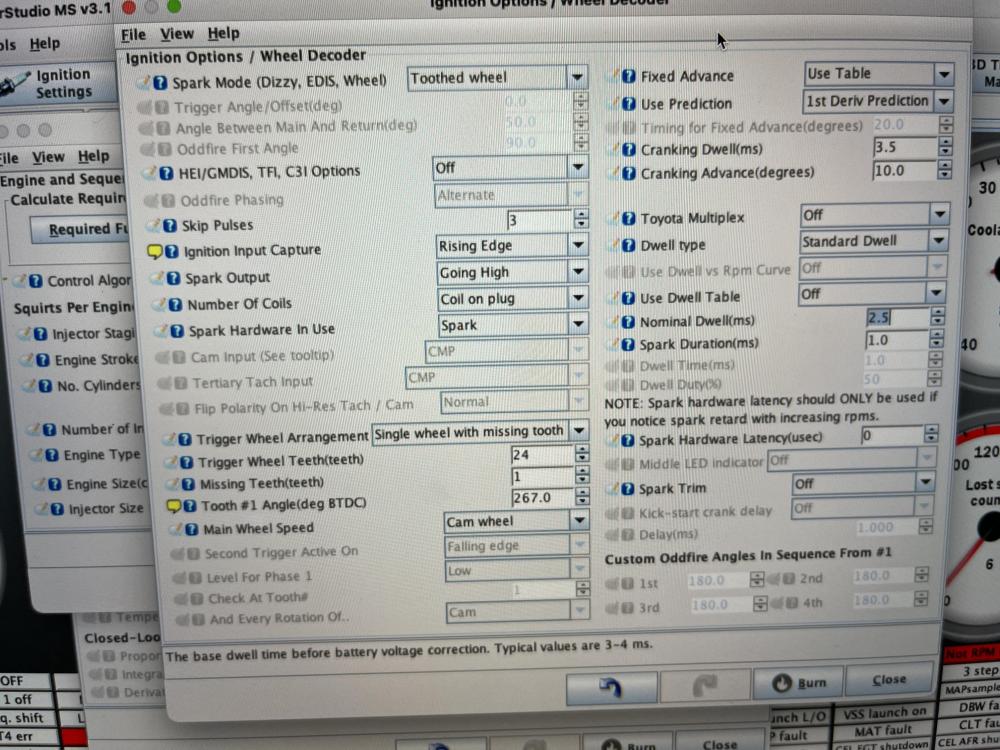Click help icon for Trigger Wheel Arrangement
This screenshot has height=750, width=1000.
click(185, 439)
